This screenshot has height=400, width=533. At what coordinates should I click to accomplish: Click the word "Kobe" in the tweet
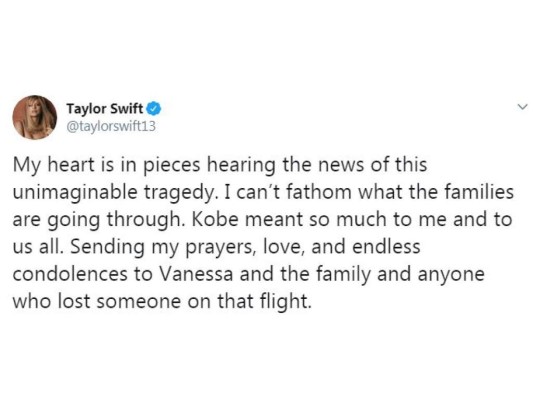point(215,220)
